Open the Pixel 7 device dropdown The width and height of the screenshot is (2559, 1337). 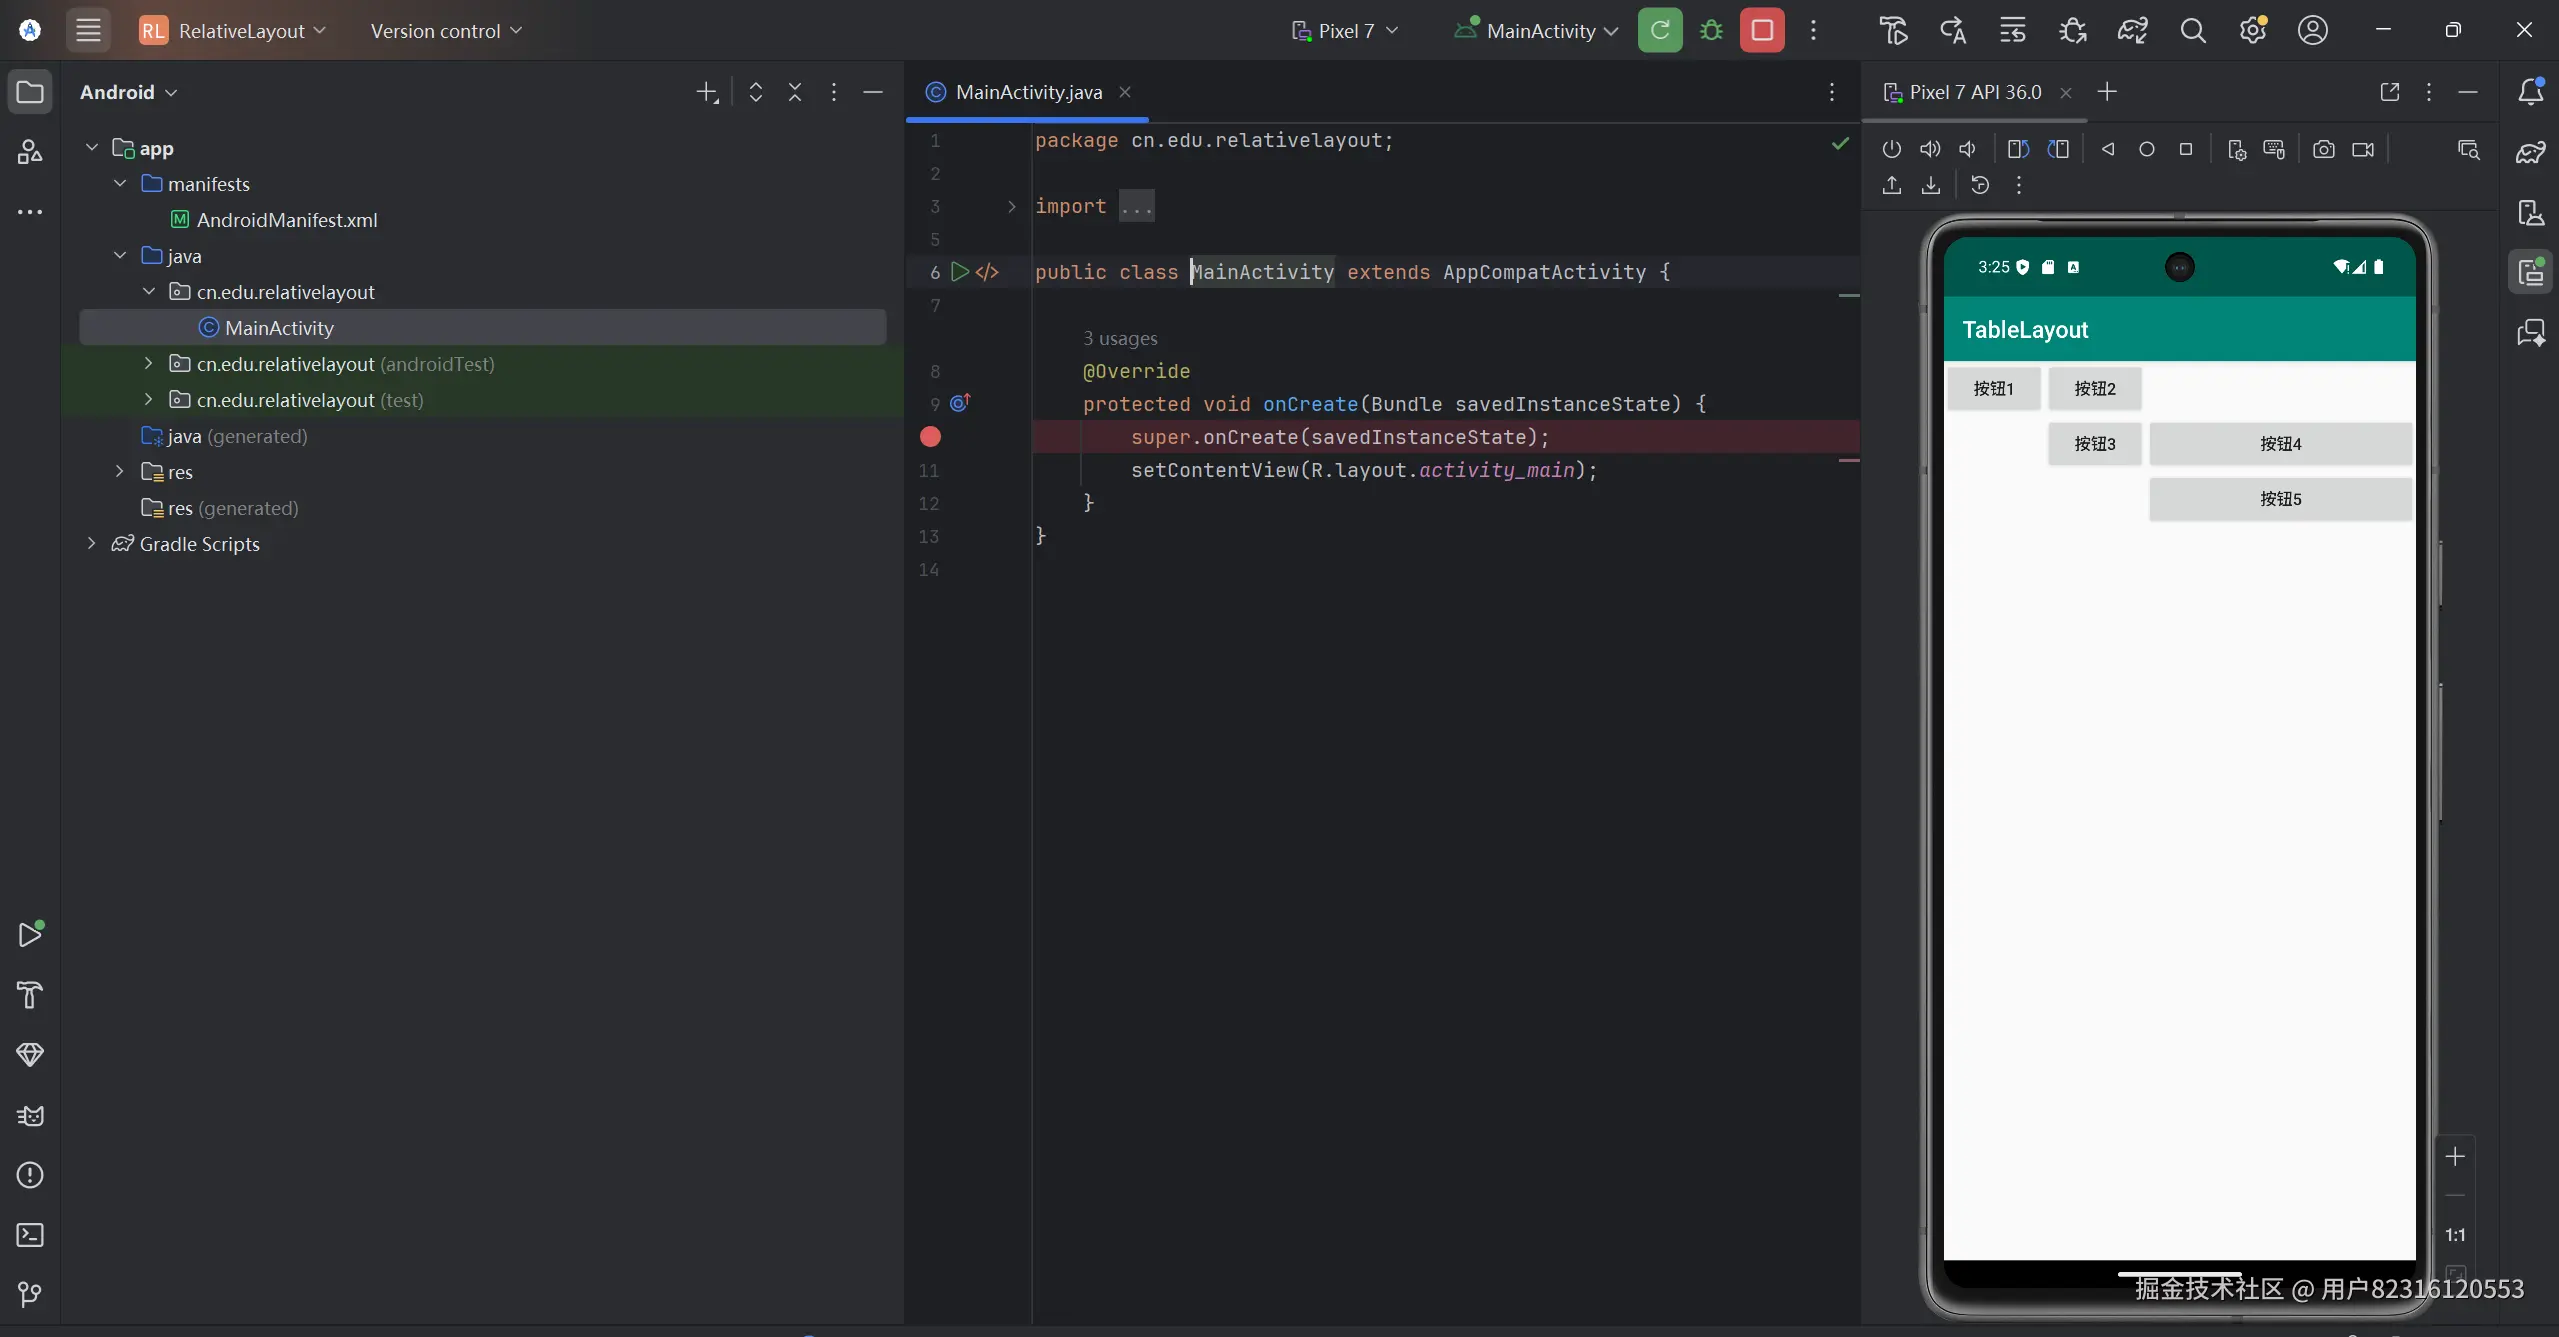click(x=1345, y=30)
